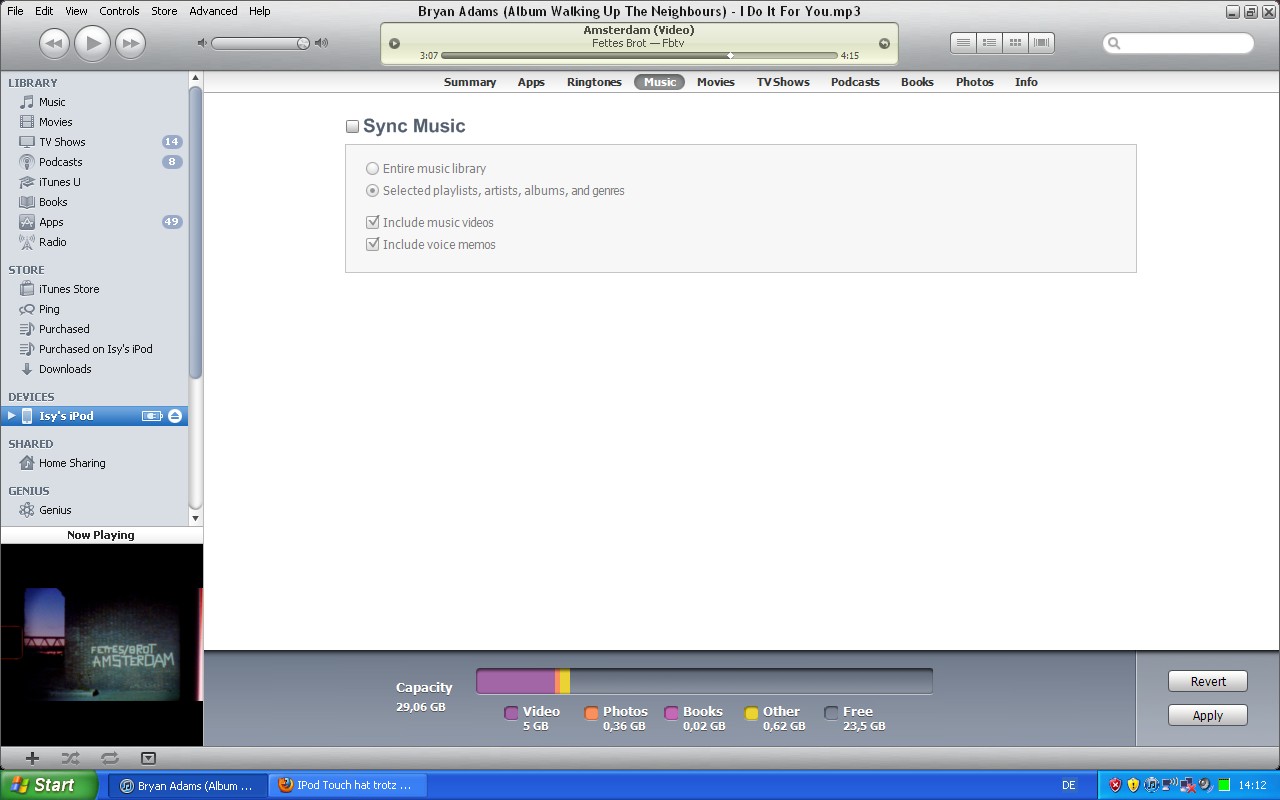Switch to Cover Flow view

[x=1041, y=43]
